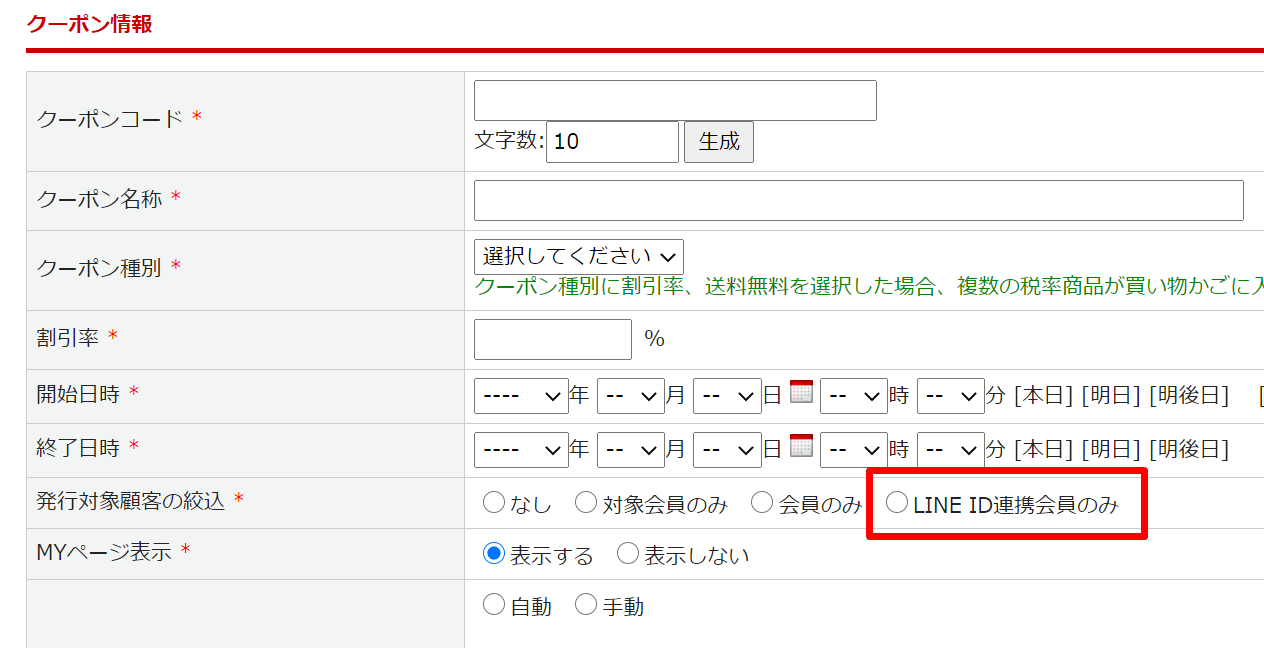This screenshot has height=648, width=1264.
Task: Open the クーポン種別 dropdown
Action: 579,257
